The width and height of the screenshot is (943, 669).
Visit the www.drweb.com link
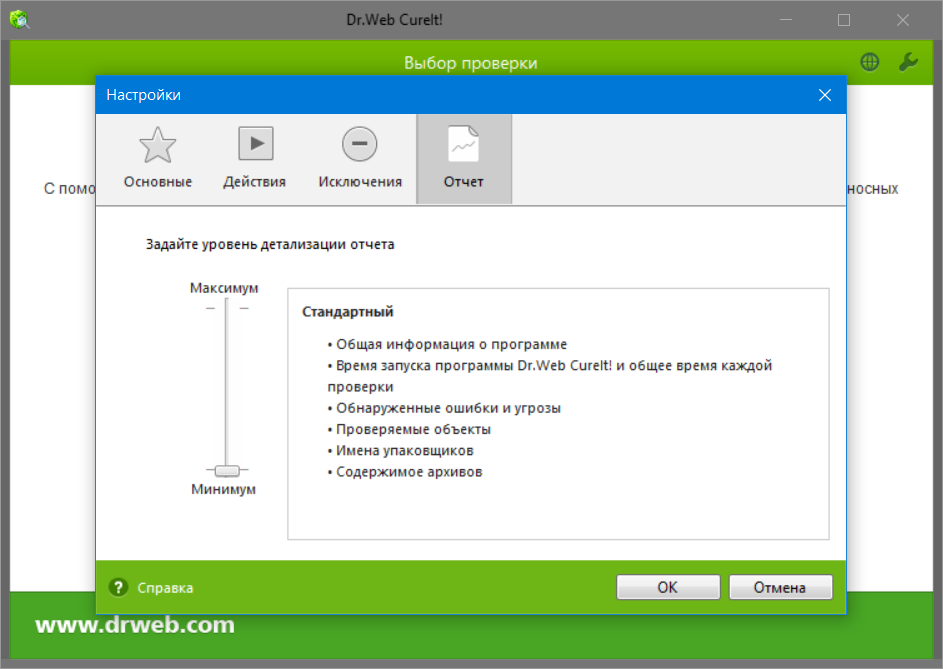(x=135, y=624)
